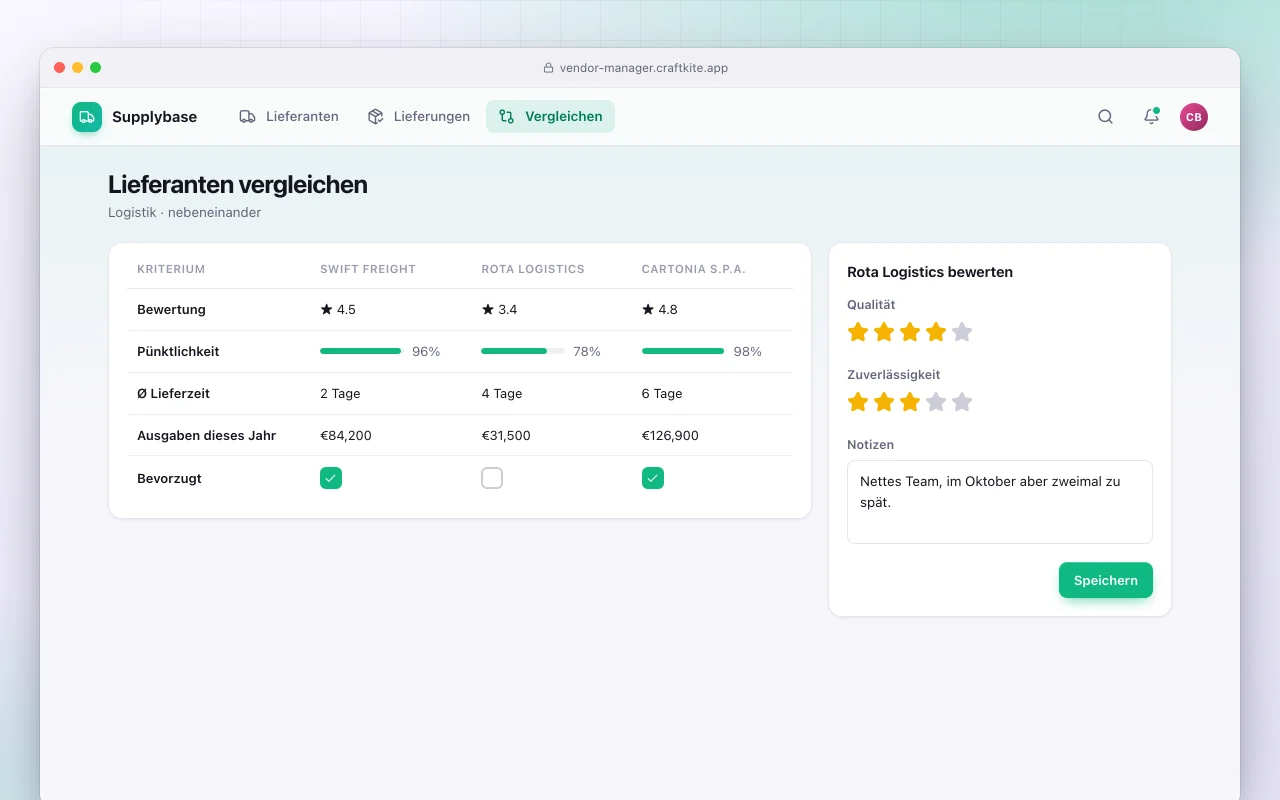
Task: Click Swift Freight's 4.5 rating
Action: click(338, 310)
